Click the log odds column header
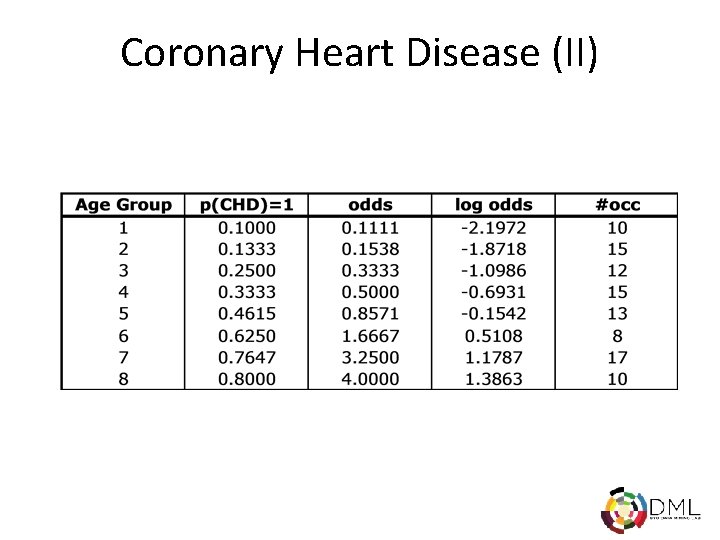 tap(494, 205)
